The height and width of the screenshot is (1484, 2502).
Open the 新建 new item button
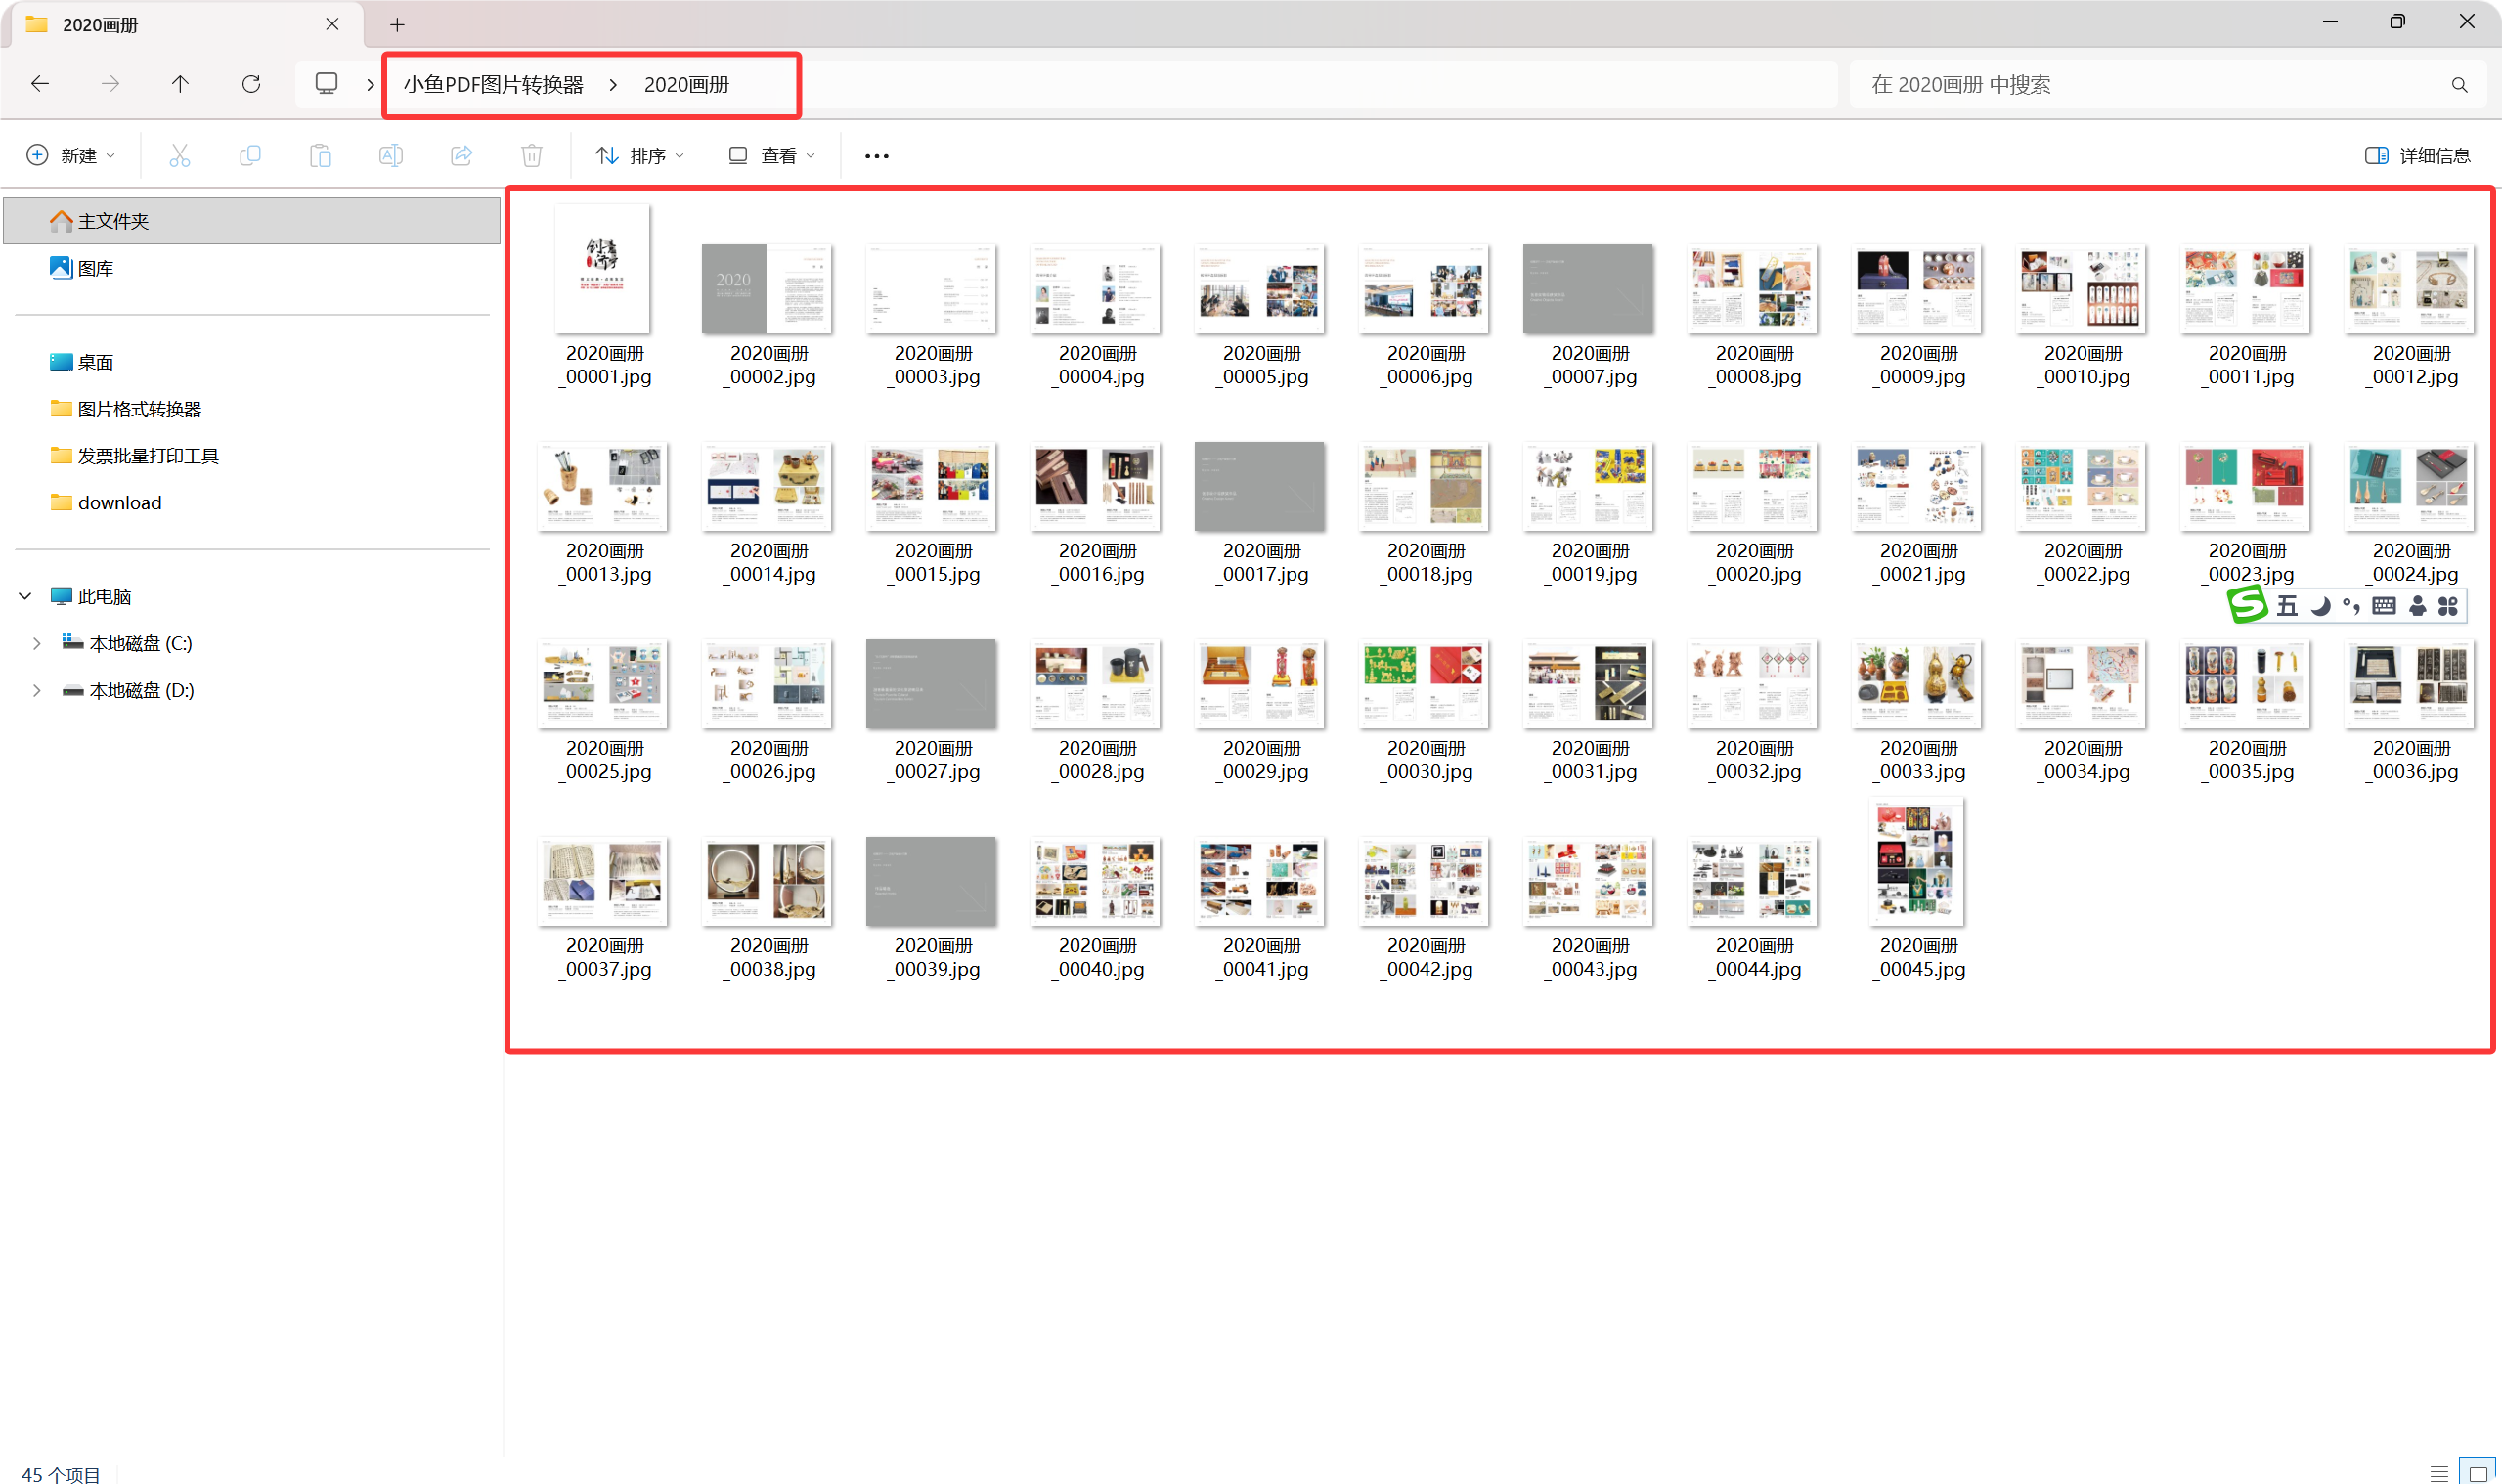tap(70, 155)
